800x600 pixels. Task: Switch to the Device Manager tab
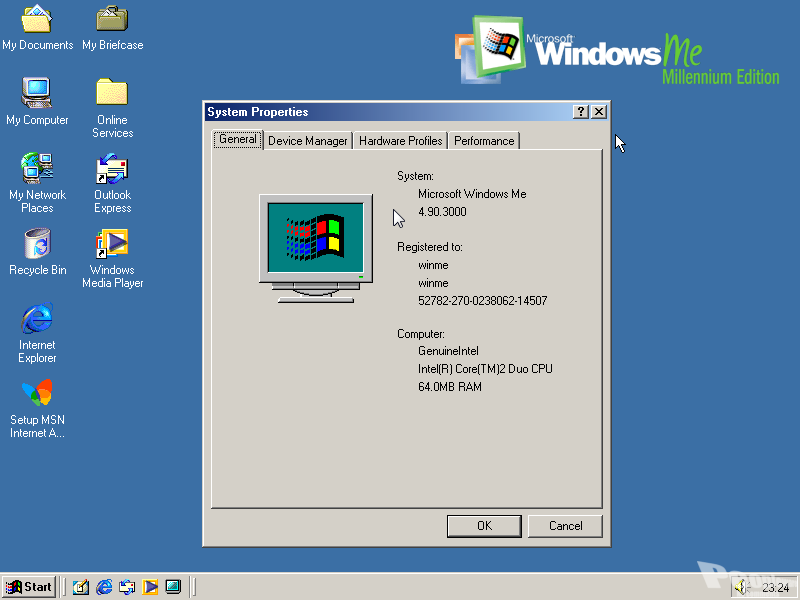308,141
